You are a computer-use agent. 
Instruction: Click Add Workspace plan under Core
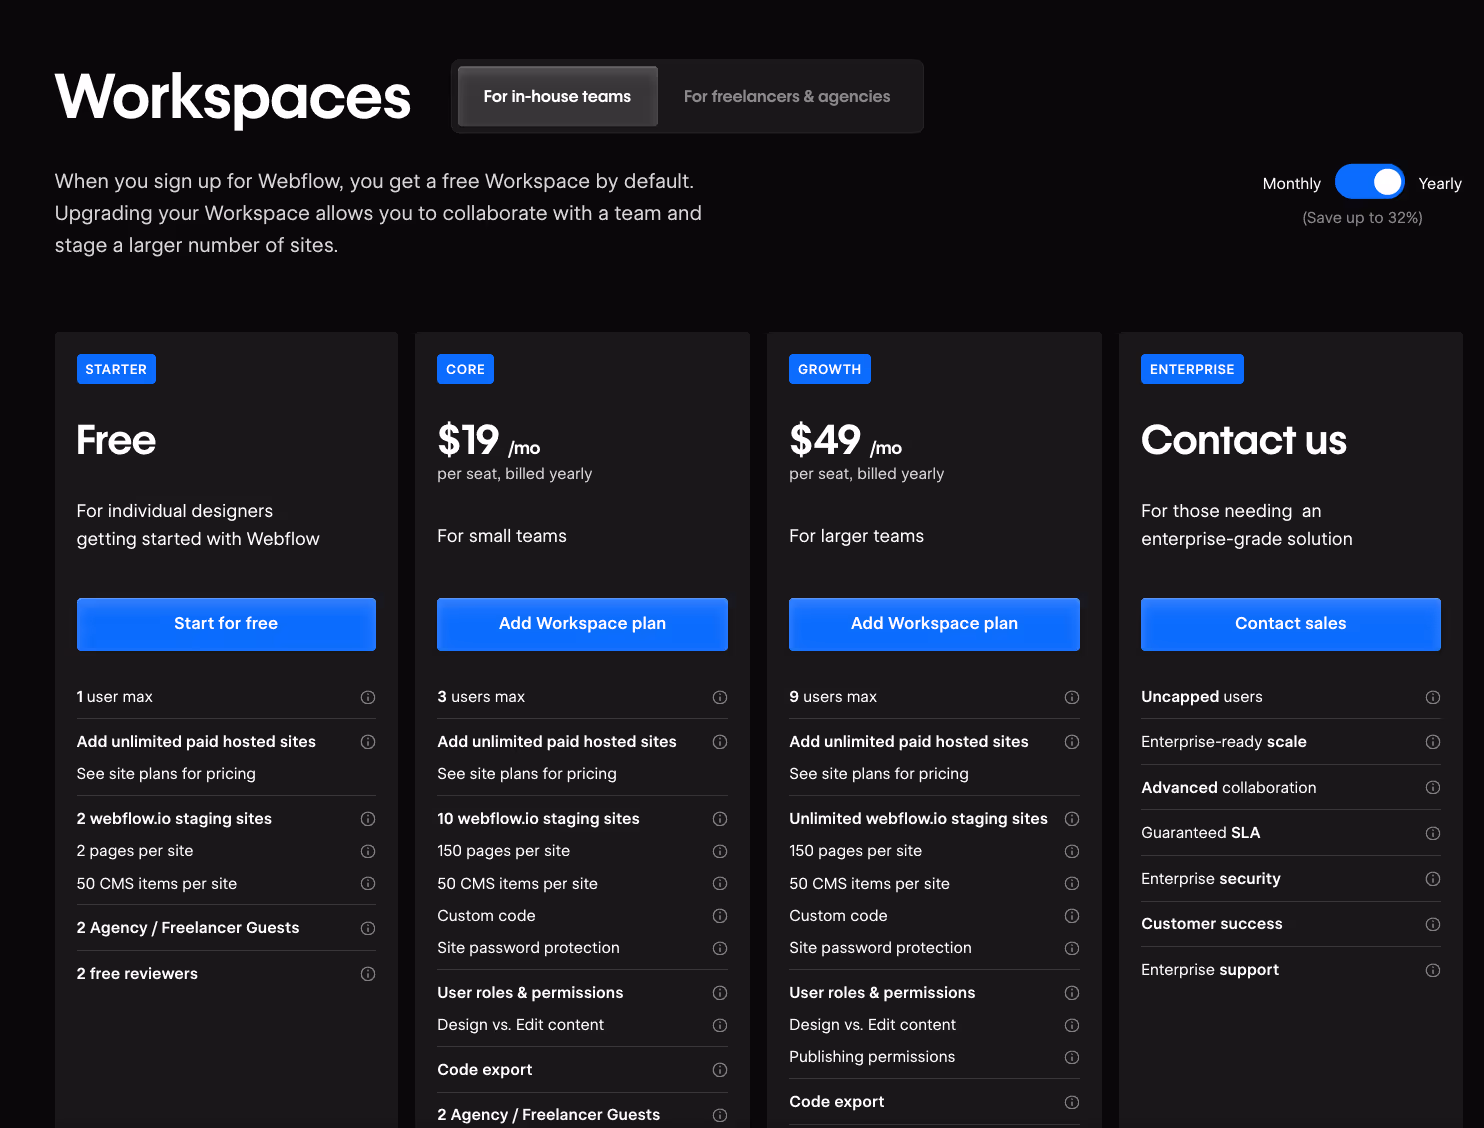(582, 624)
